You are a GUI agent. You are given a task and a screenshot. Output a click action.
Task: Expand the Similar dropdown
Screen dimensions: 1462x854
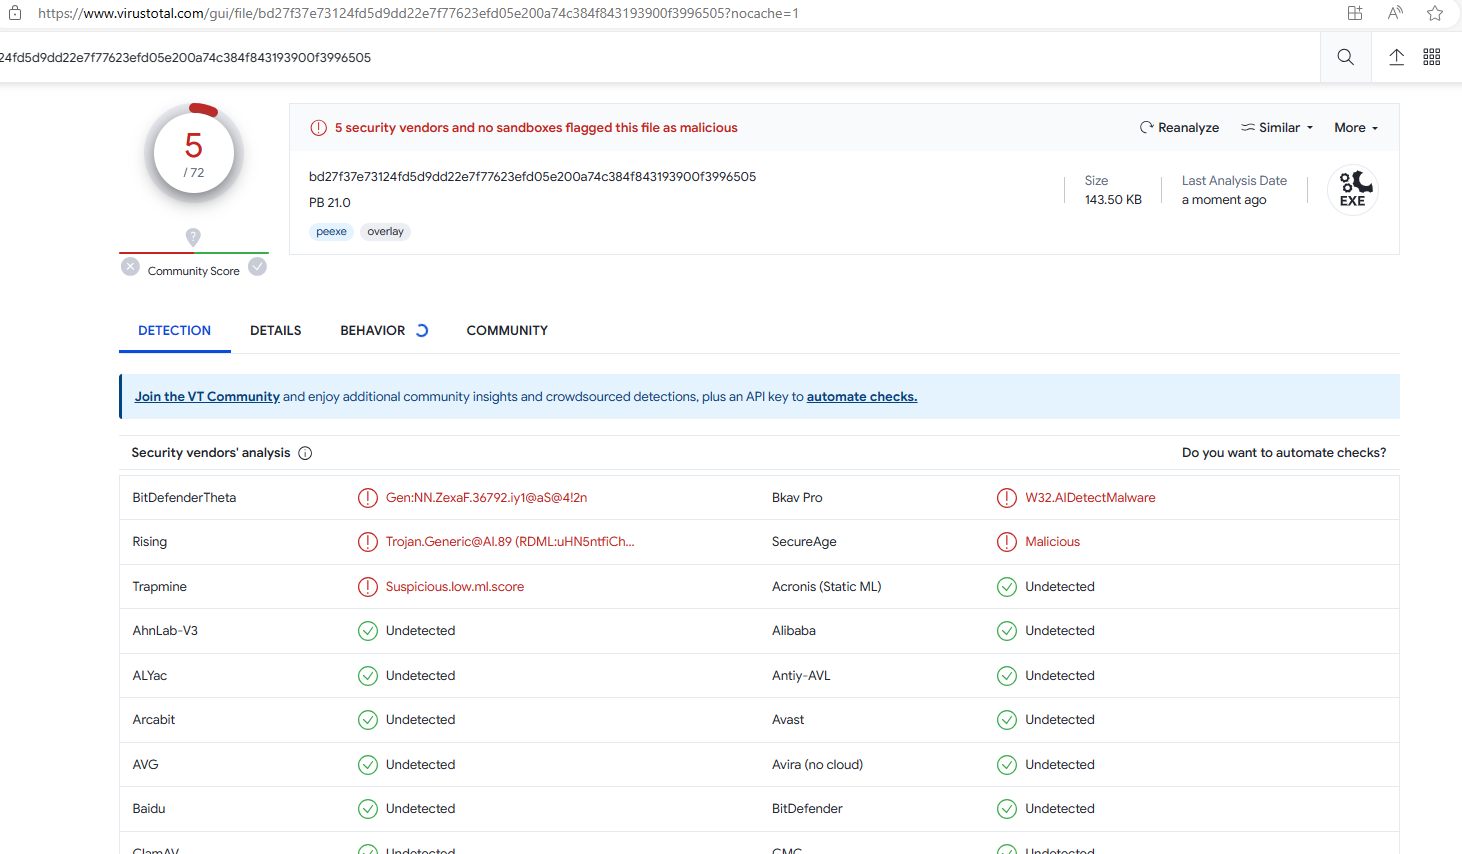pyautogui.click(x=1277, y=128)
